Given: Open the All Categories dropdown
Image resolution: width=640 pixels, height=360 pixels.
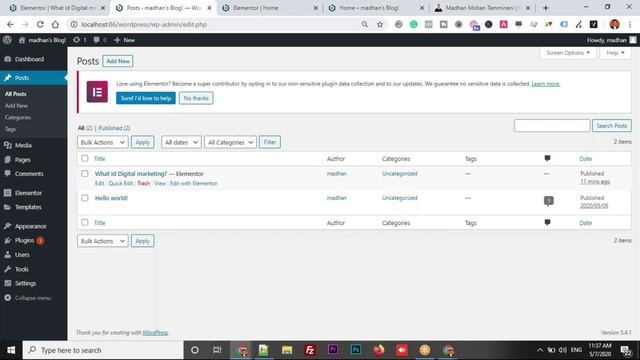Looking at the screenshot, I should point(230,142).
